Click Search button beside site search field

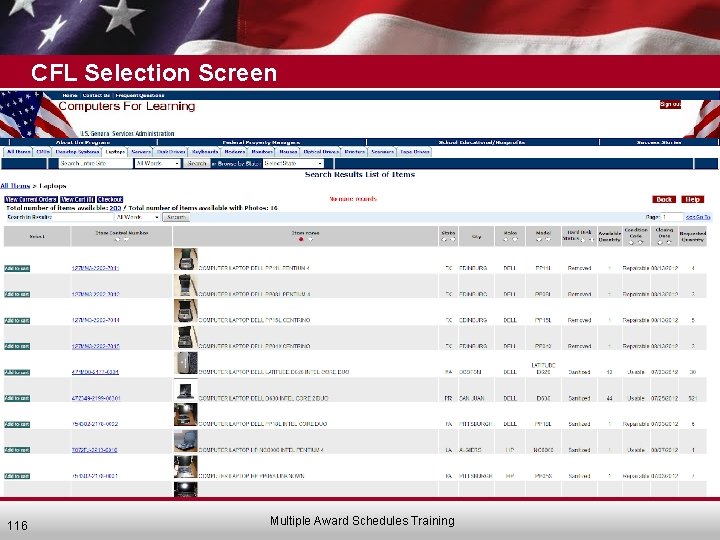[x=197, y=163]
